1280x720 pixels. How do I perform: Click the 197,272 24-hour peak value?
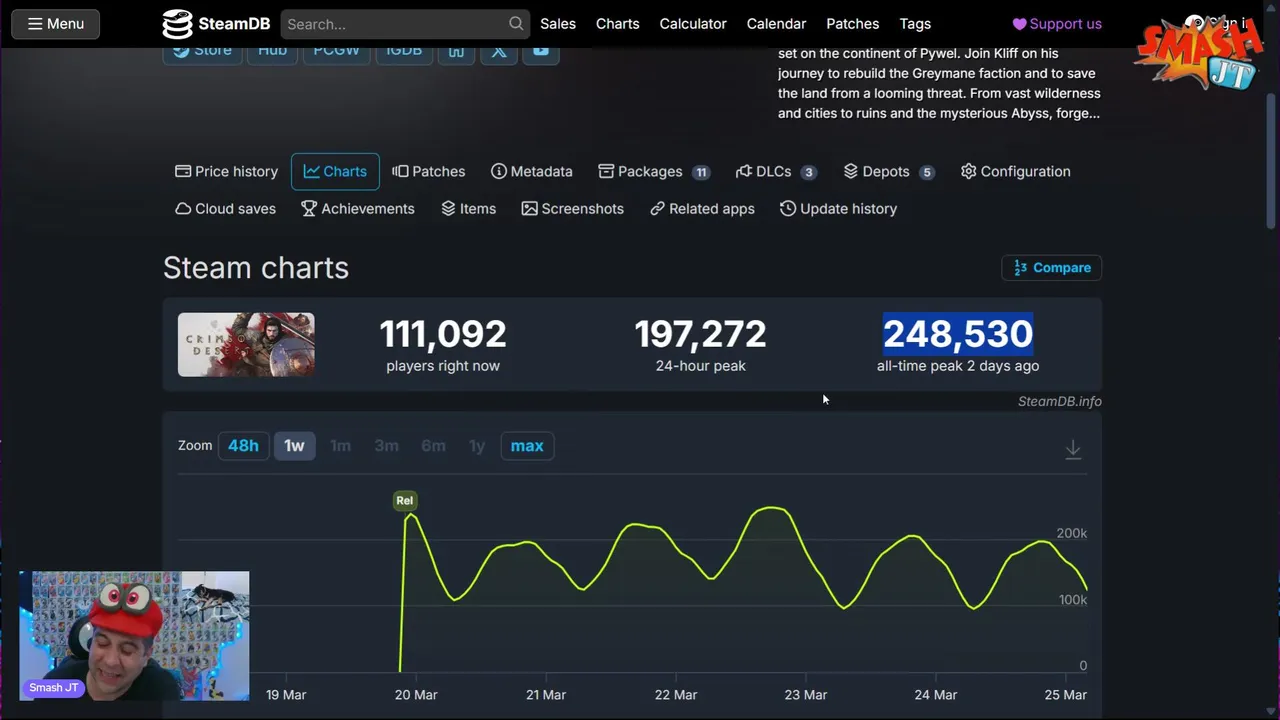pos(700,334)
